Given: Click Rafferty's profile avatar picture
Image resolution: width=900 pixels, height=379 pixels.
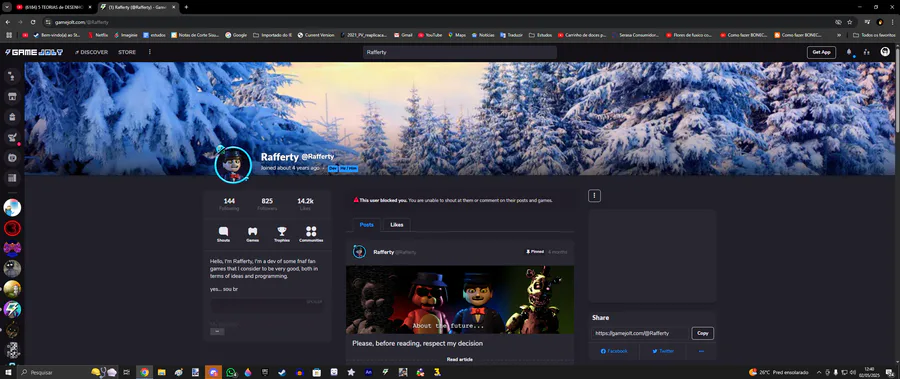Looking at the screenshot, I should [x=232, y=165].
